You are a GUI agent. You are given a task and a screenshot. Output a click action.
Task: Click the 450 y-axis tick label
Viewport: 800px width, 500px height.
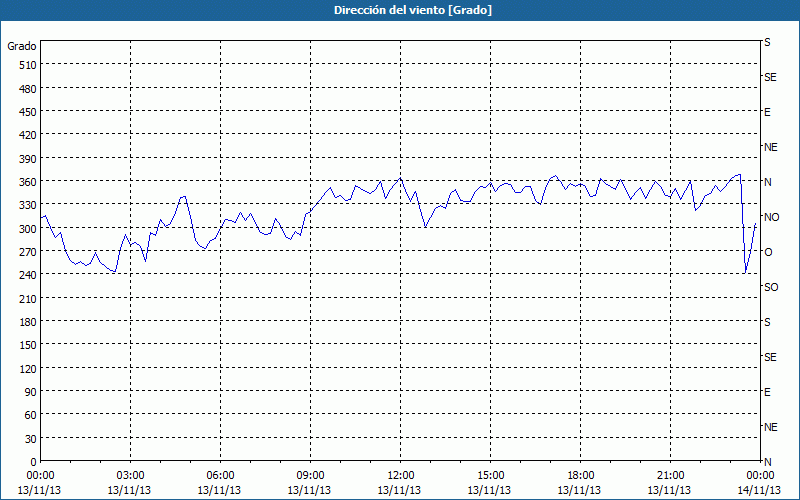coord(28,112)
